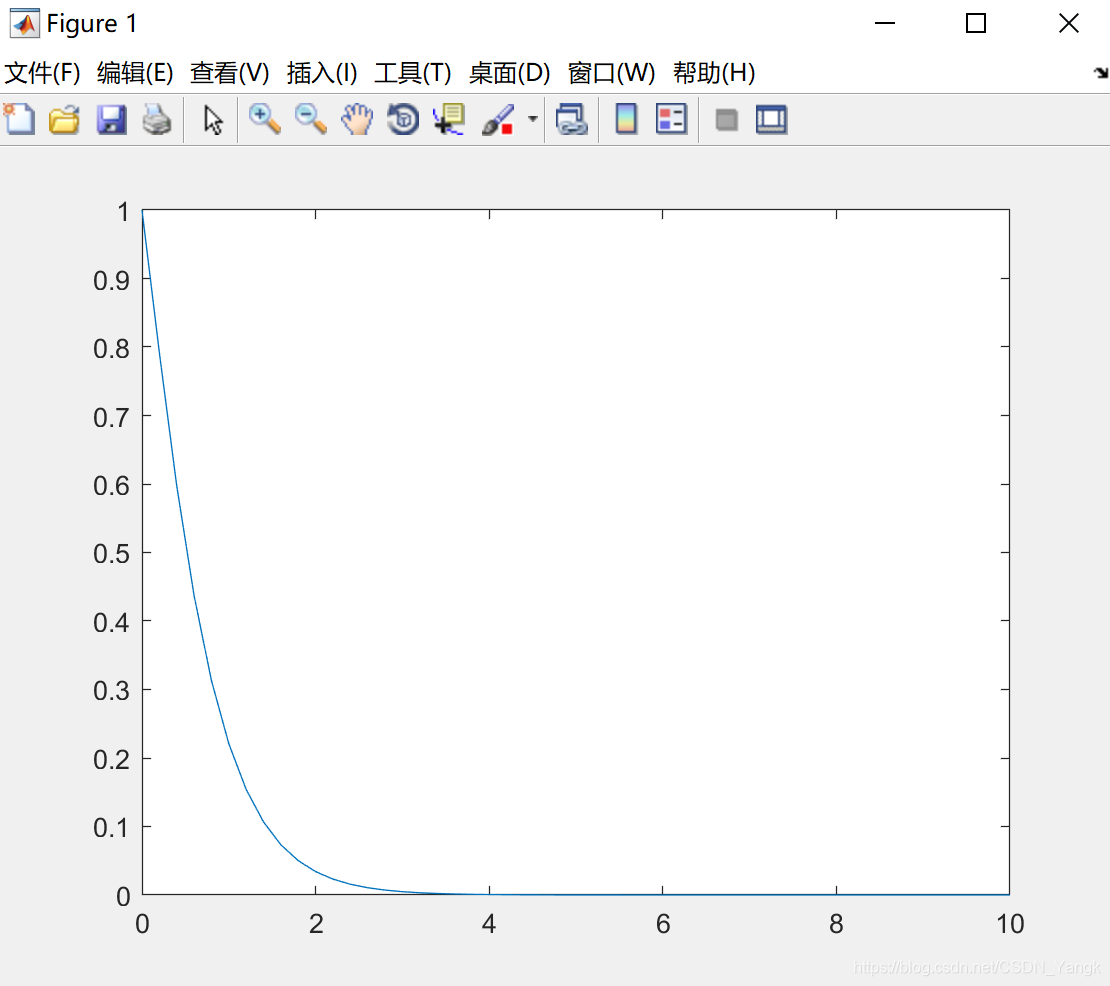1110x986 pixels.
Task: Minimize the Figure 1 window
Action: click(885, 23)
